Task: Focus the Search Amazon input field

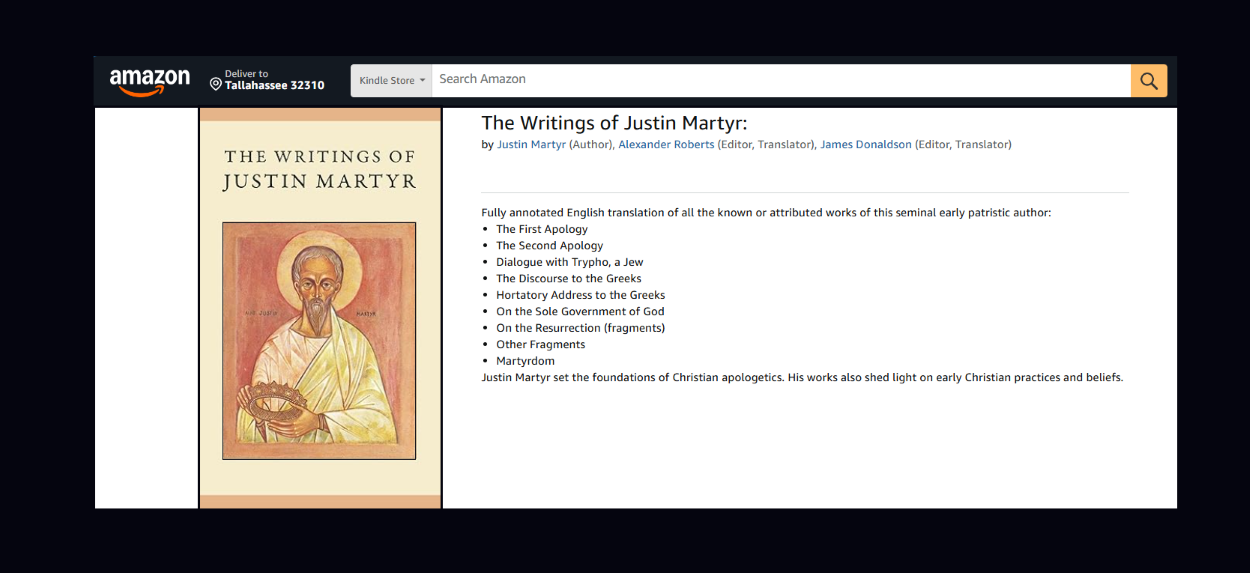Action: pyautogui.click(x=780, y=80)
